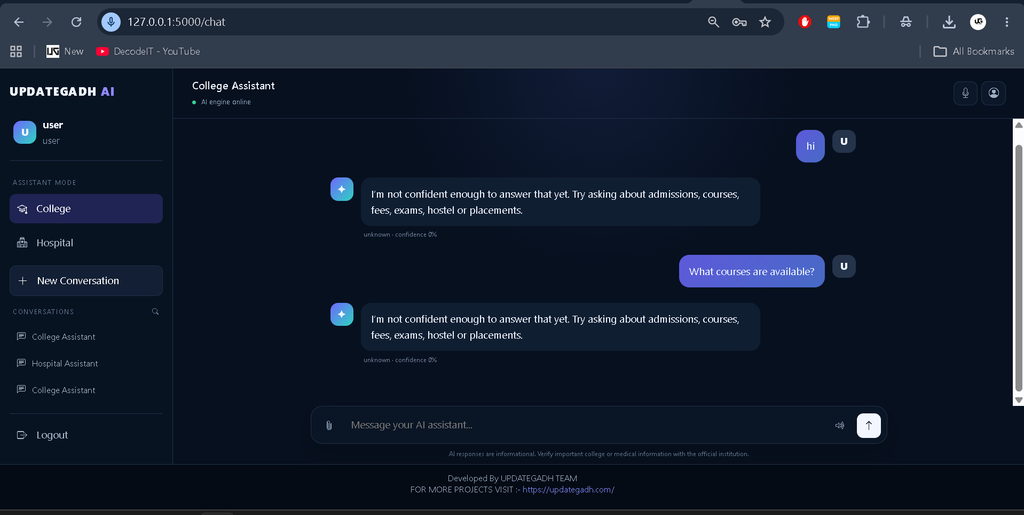Open the apps grid in bookmarks bar
The image size is (1024, 515).
16,52
